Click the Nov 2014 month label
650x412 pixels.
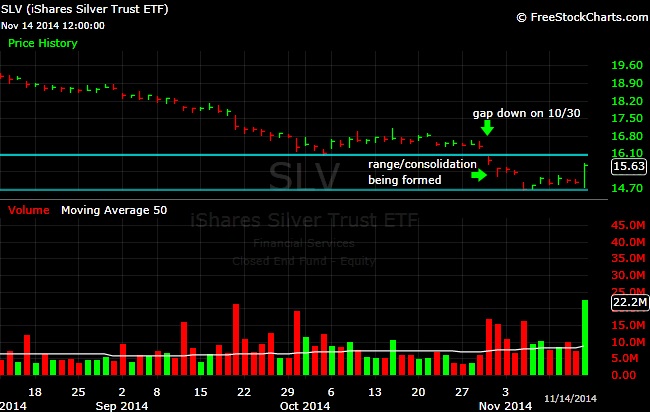(x=505, y=406)
